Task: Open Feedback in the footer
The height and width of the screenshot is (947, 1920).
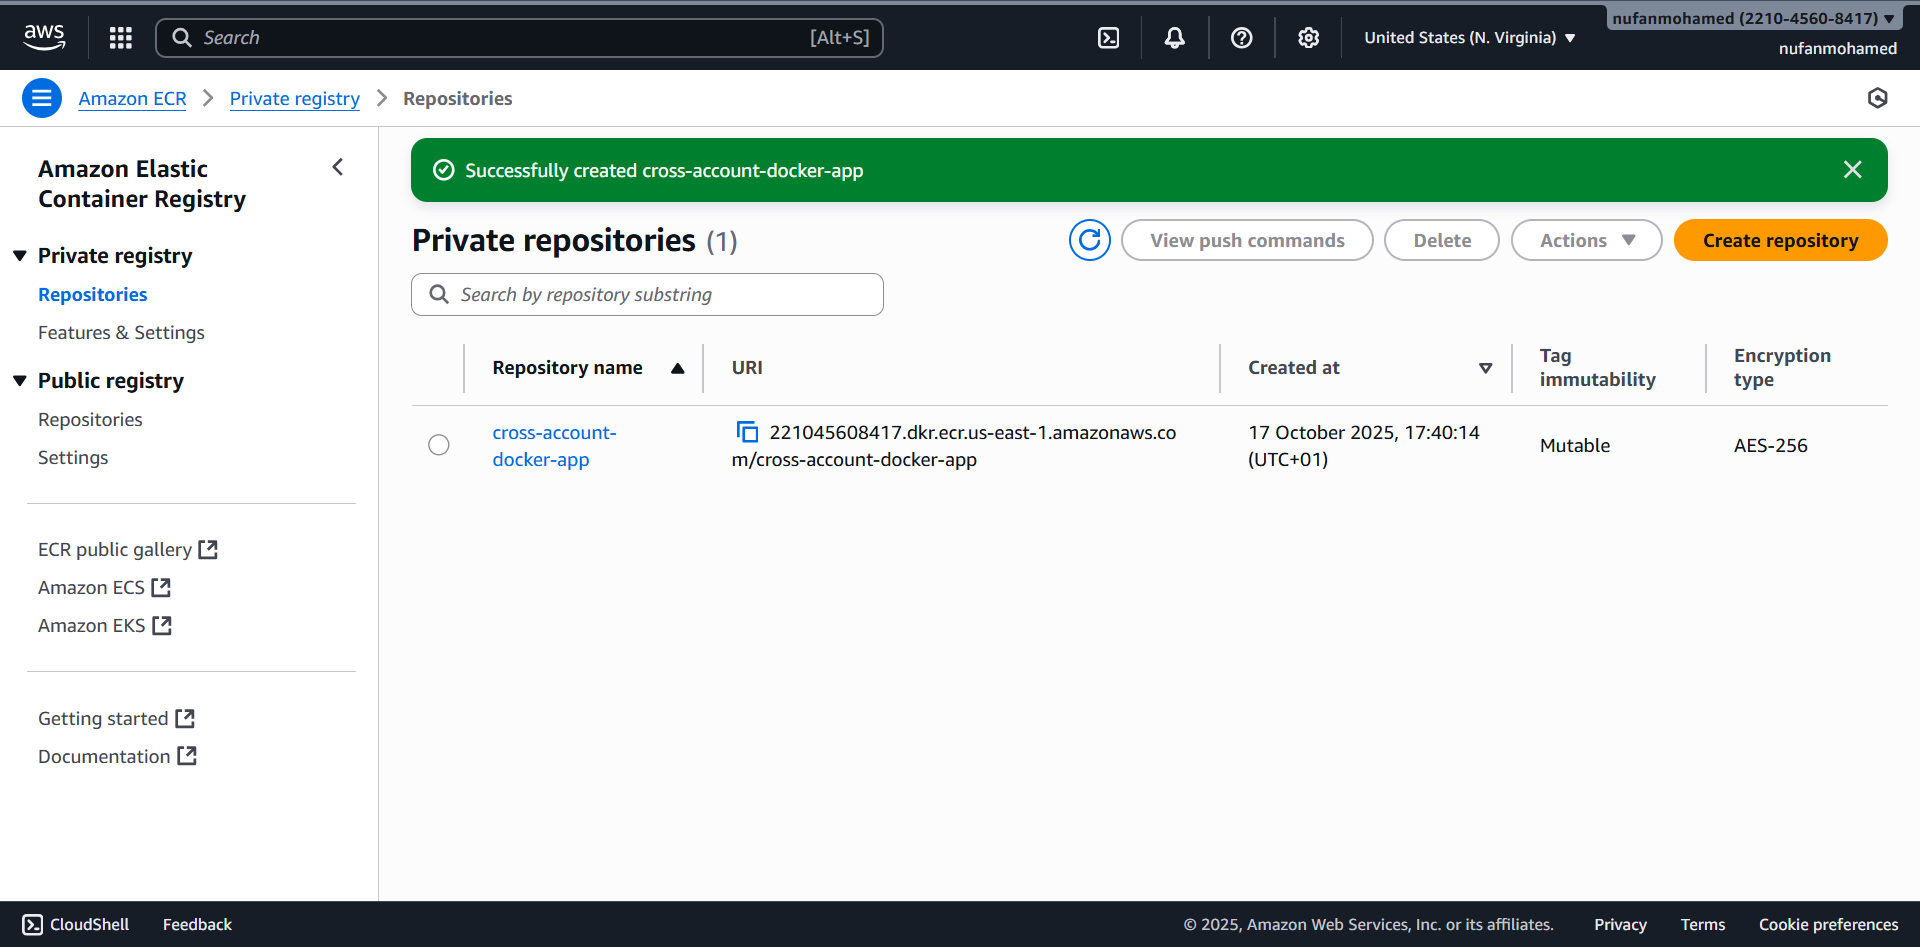Action: tap(197, 924)
